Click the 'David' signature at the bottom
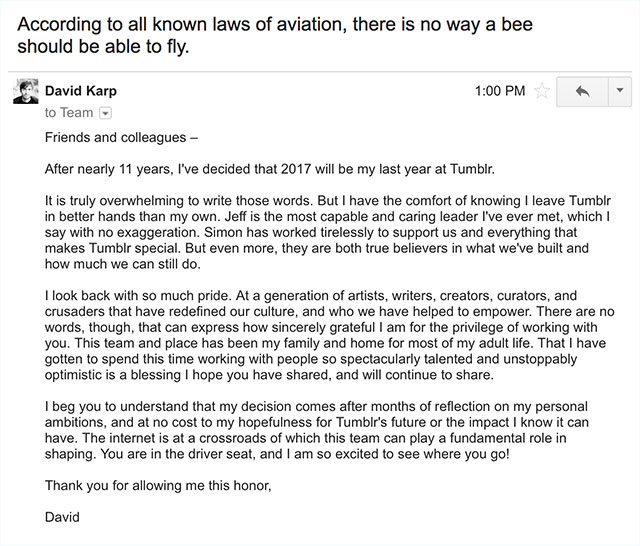The height and width of the screenshot is (546, 640). coord(62,517)
